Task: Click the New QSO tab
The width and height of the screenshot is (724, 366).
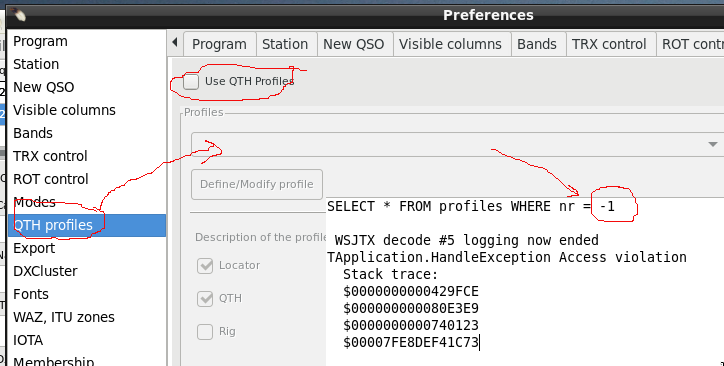Action: point(354,44)
